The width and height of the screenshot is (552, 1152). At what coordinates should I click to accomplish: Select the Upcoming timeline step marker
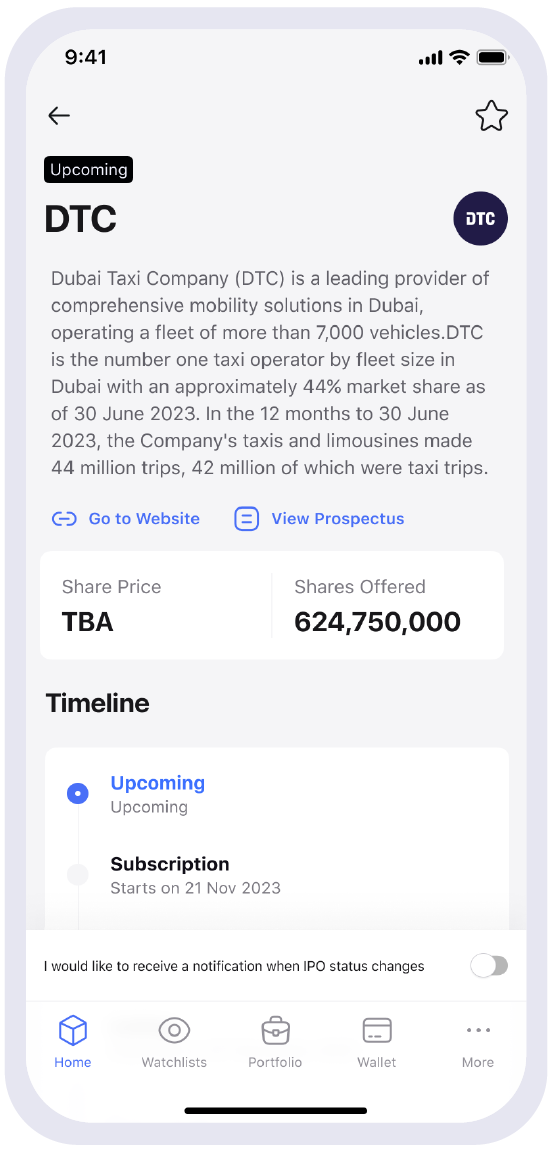pos(77,793)
